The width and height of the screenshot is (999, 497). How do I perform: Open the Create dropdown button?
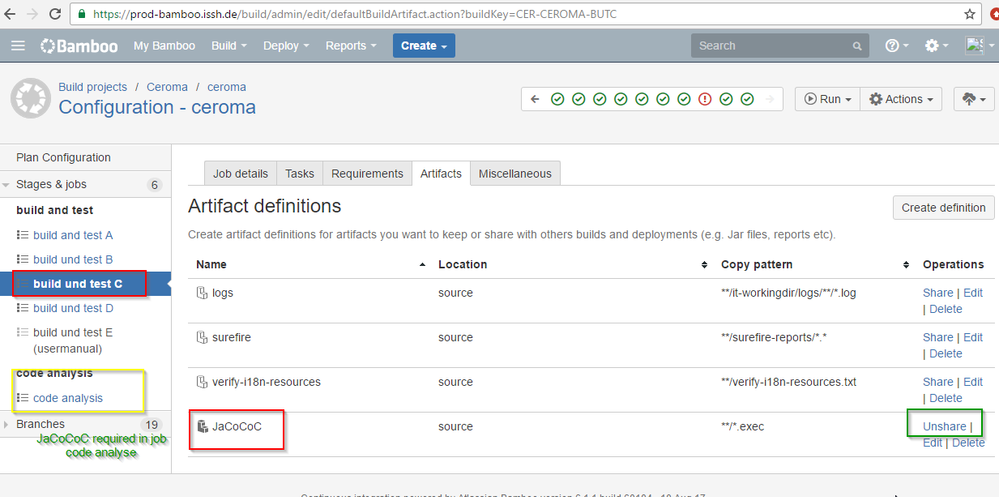(x=424, y=46)
